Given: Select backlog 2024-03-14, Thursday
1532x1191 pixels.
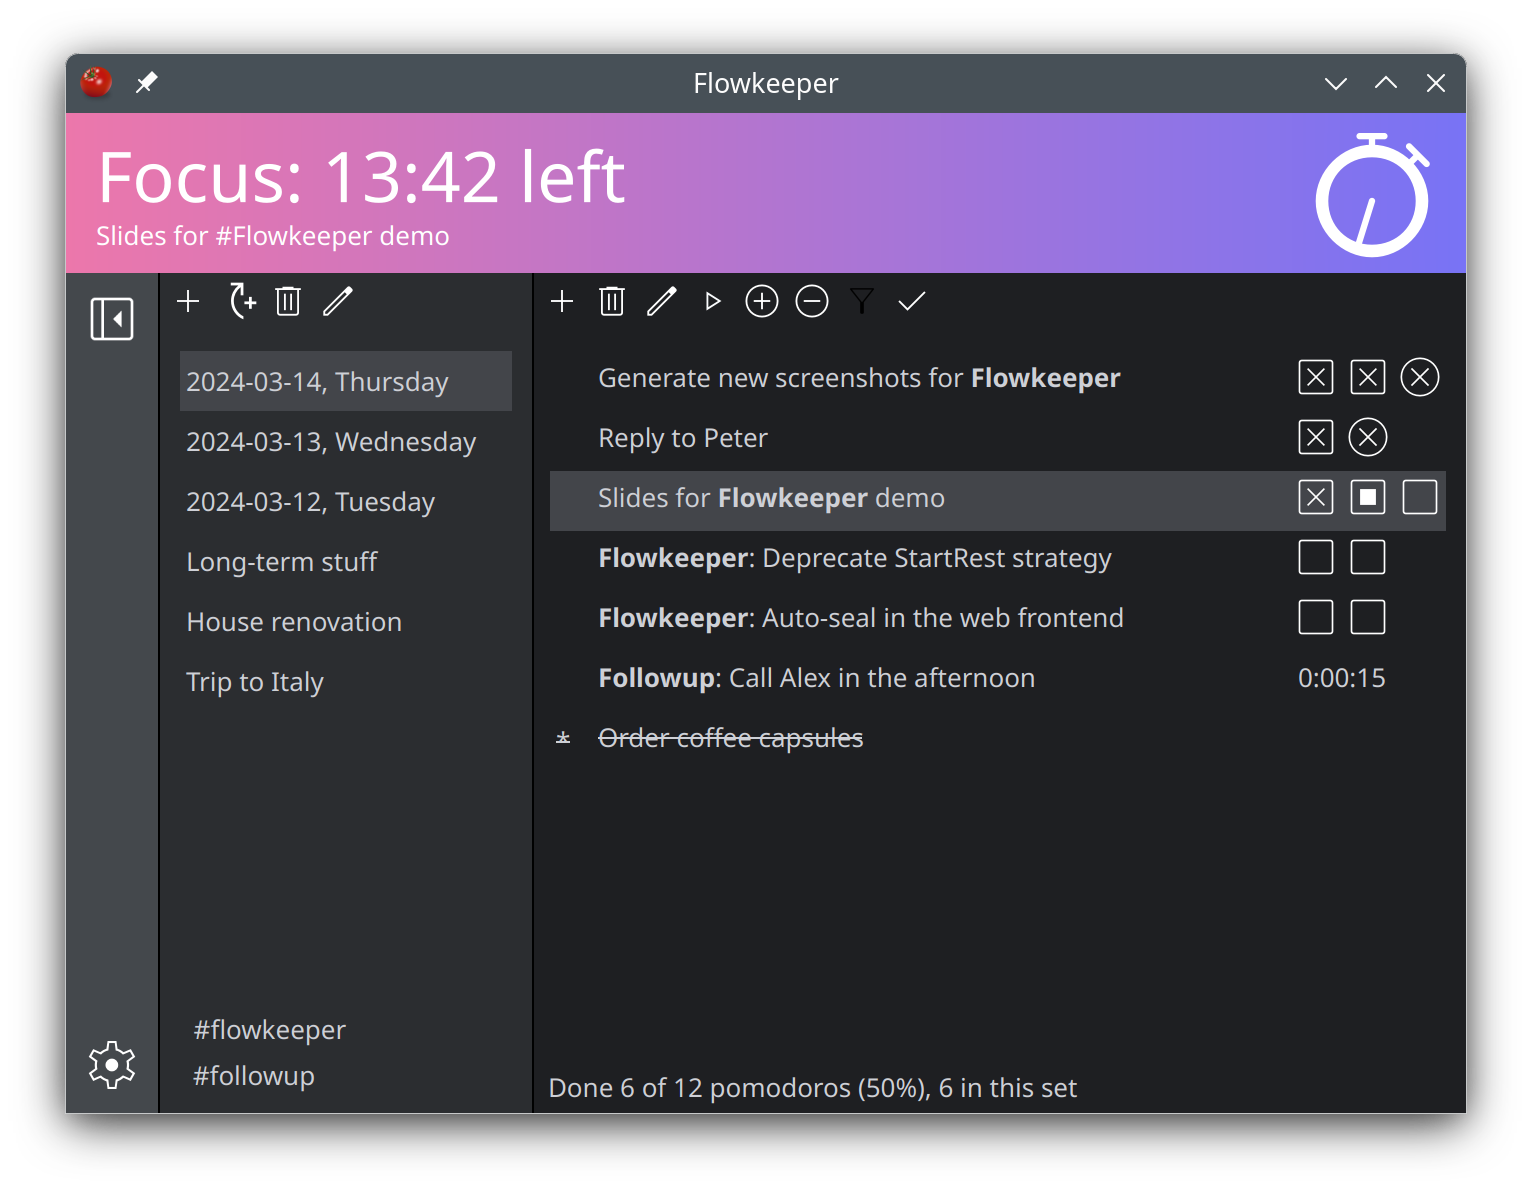Looking at the screenshot, I should click(x=346, y=381).
